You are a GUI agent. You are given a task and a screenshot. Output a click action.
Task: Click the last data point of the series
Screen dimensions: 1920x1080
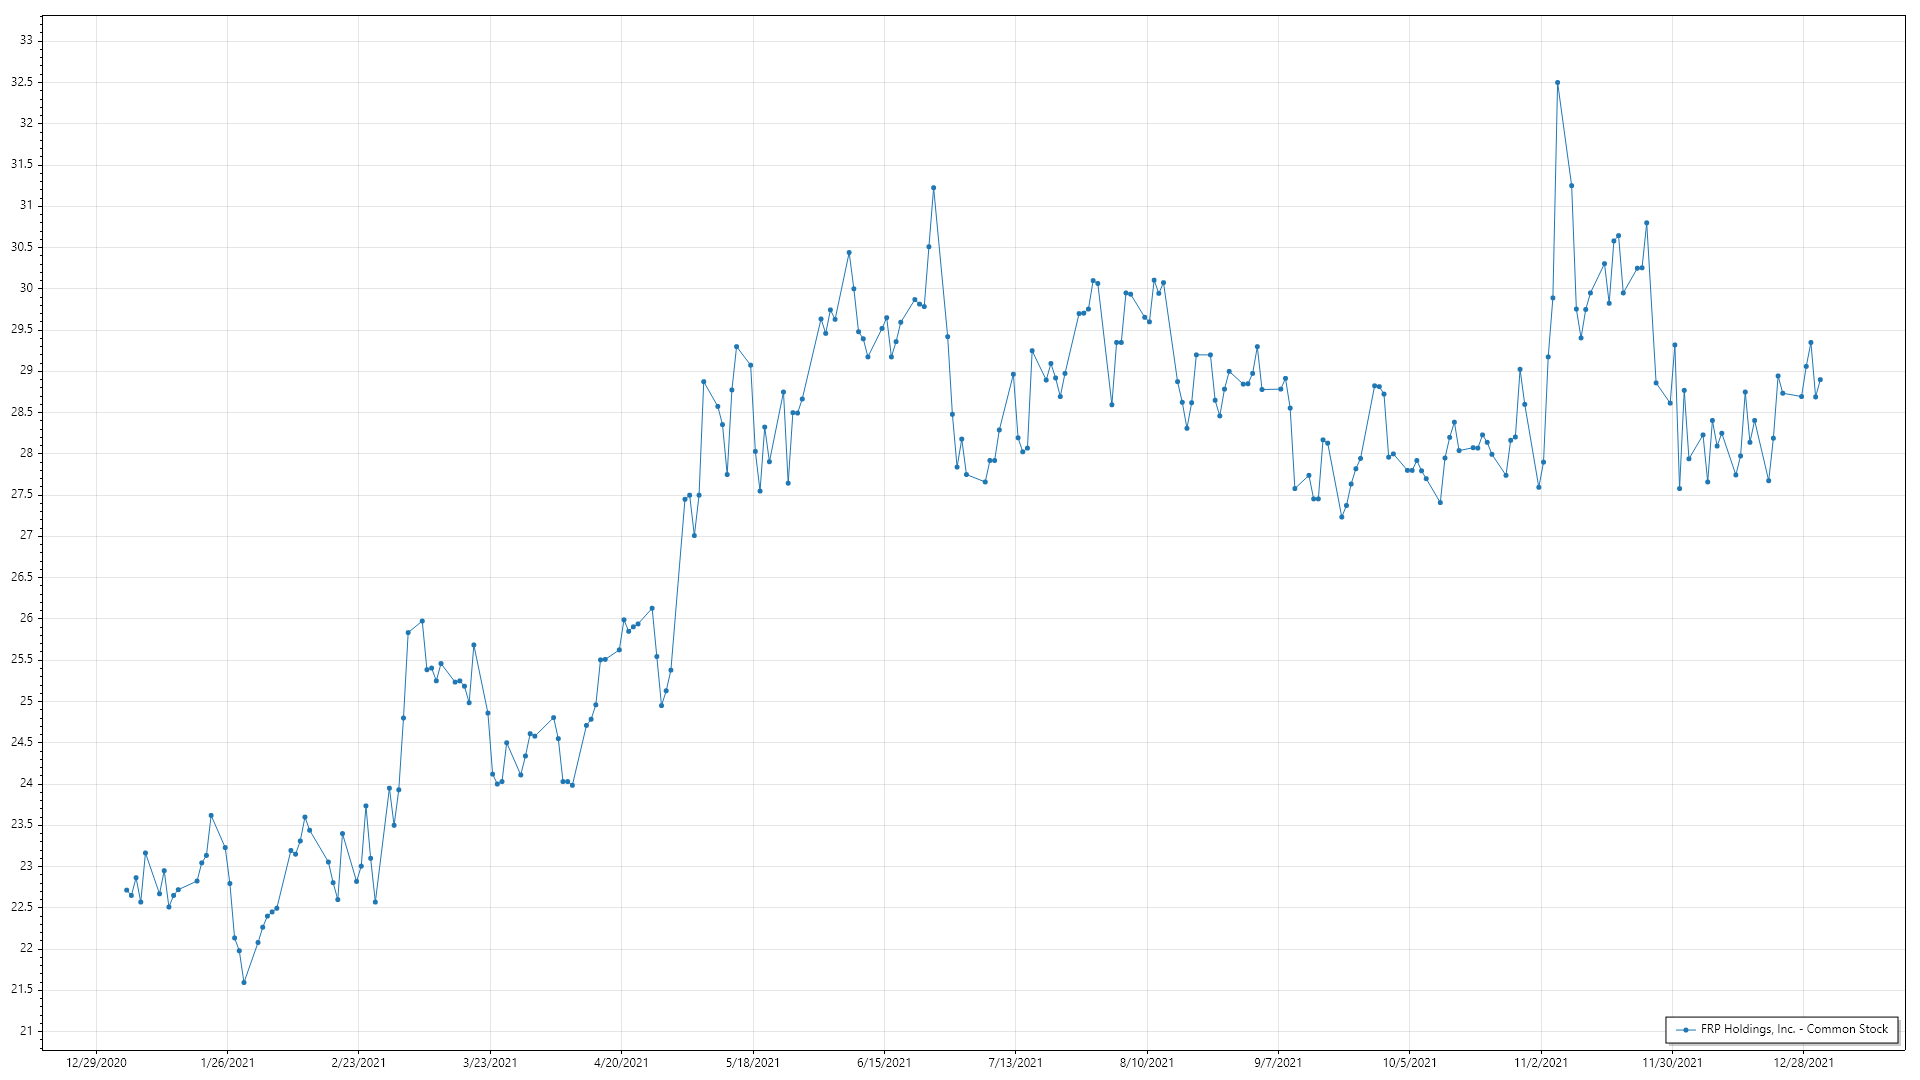coord(1820,380)
